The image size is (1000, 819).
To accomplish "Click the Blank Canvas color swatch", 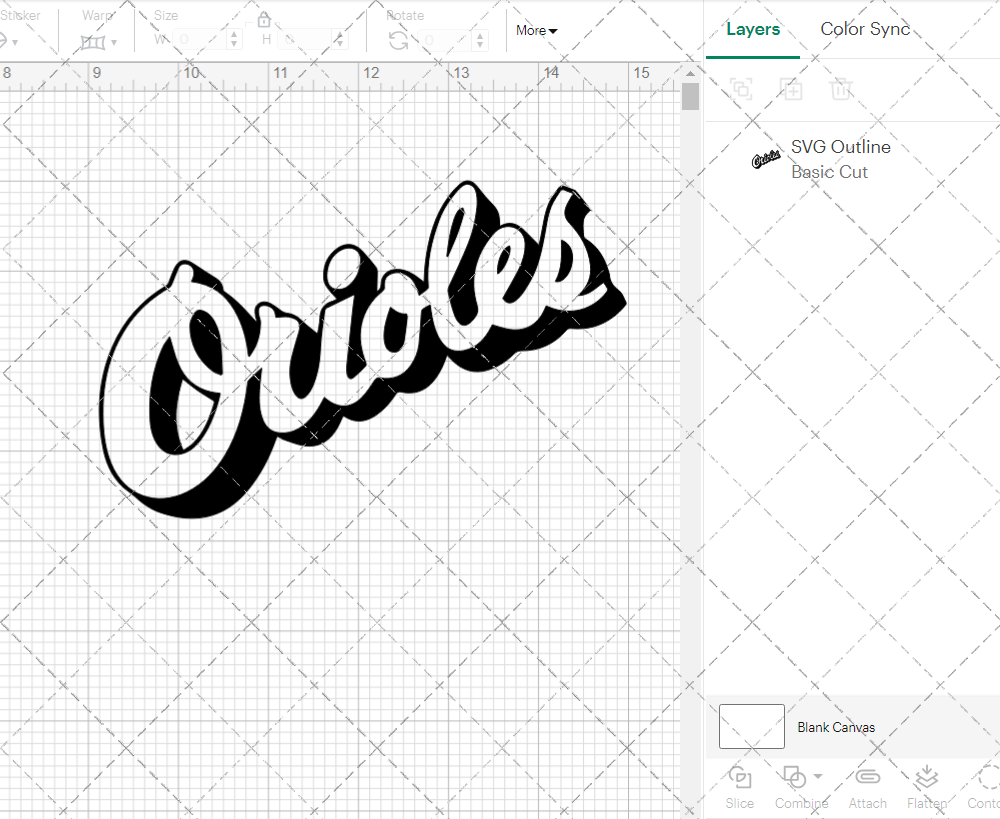I will [x=750, y=727].
